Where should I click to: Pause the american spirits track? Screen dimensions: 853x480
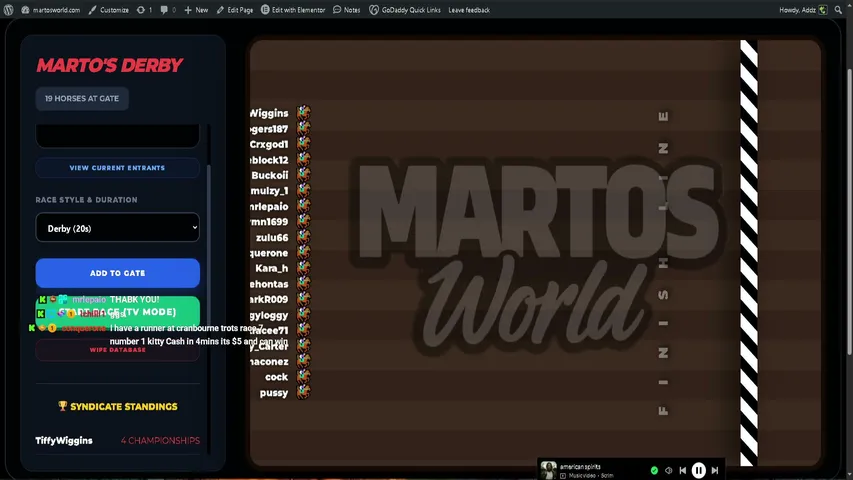pos(699,470)
